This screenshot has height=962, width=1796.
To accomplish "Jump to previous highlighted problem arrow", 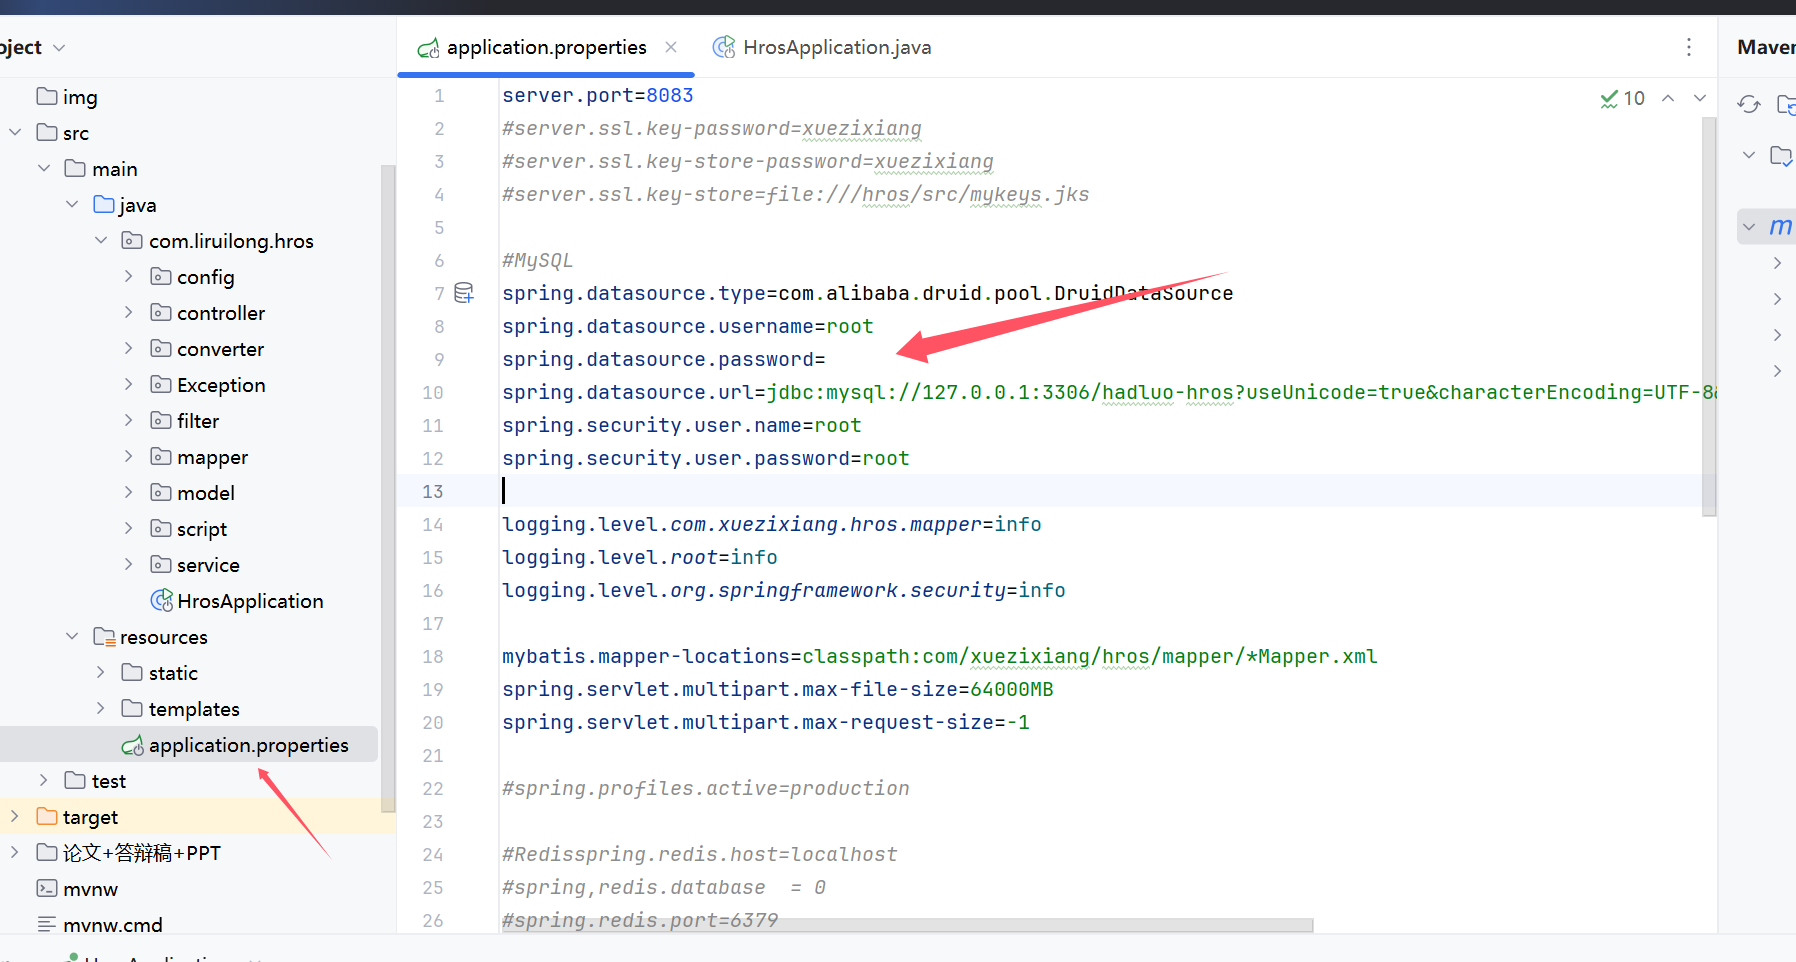I will point(1668,98).
